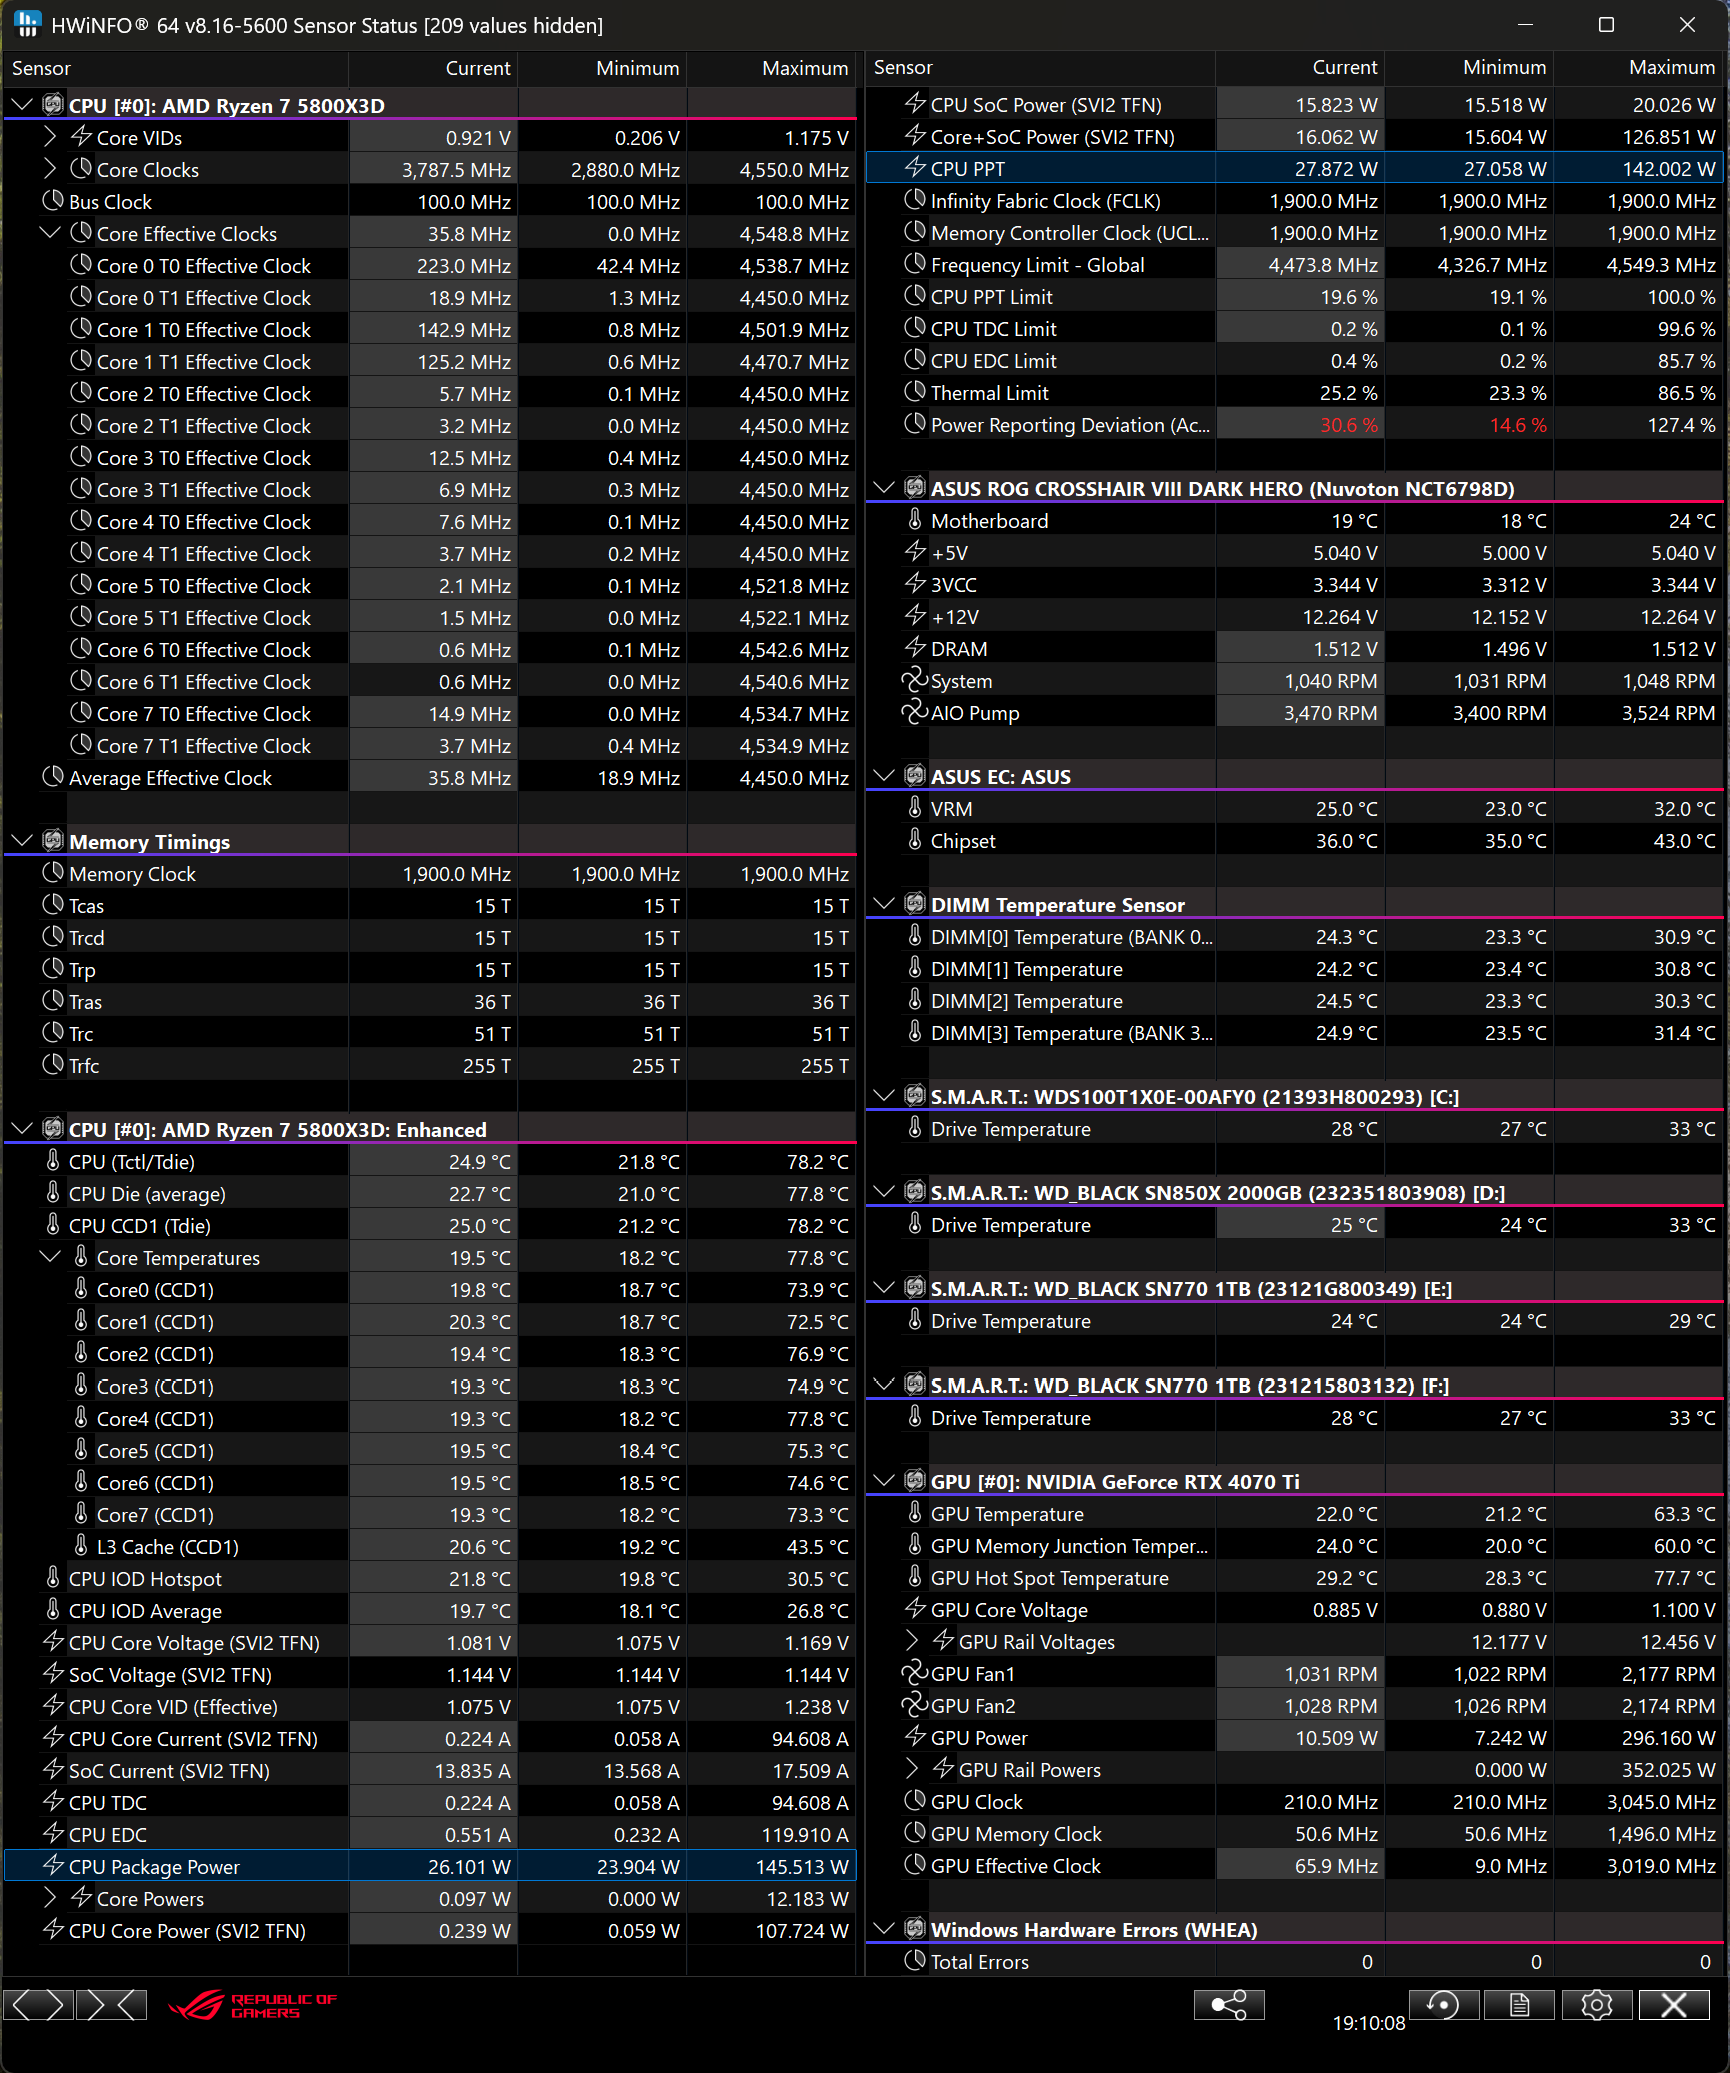Collapse the CPU [#0]: AMD Ryzen 7 5800X3D group
1730x2073 pixels.
(22, 105)
